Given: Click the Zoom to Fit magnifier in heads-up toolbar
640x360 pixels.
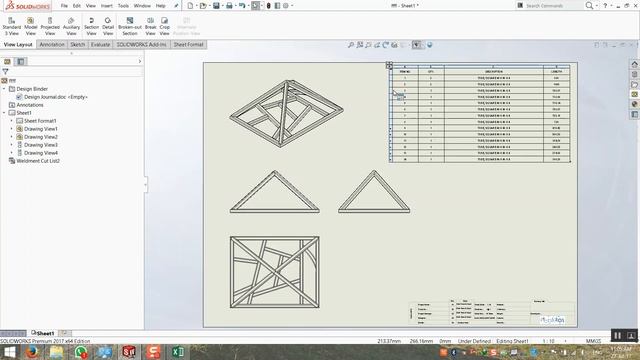Looking at the screenshot, I should coord(351,45).
